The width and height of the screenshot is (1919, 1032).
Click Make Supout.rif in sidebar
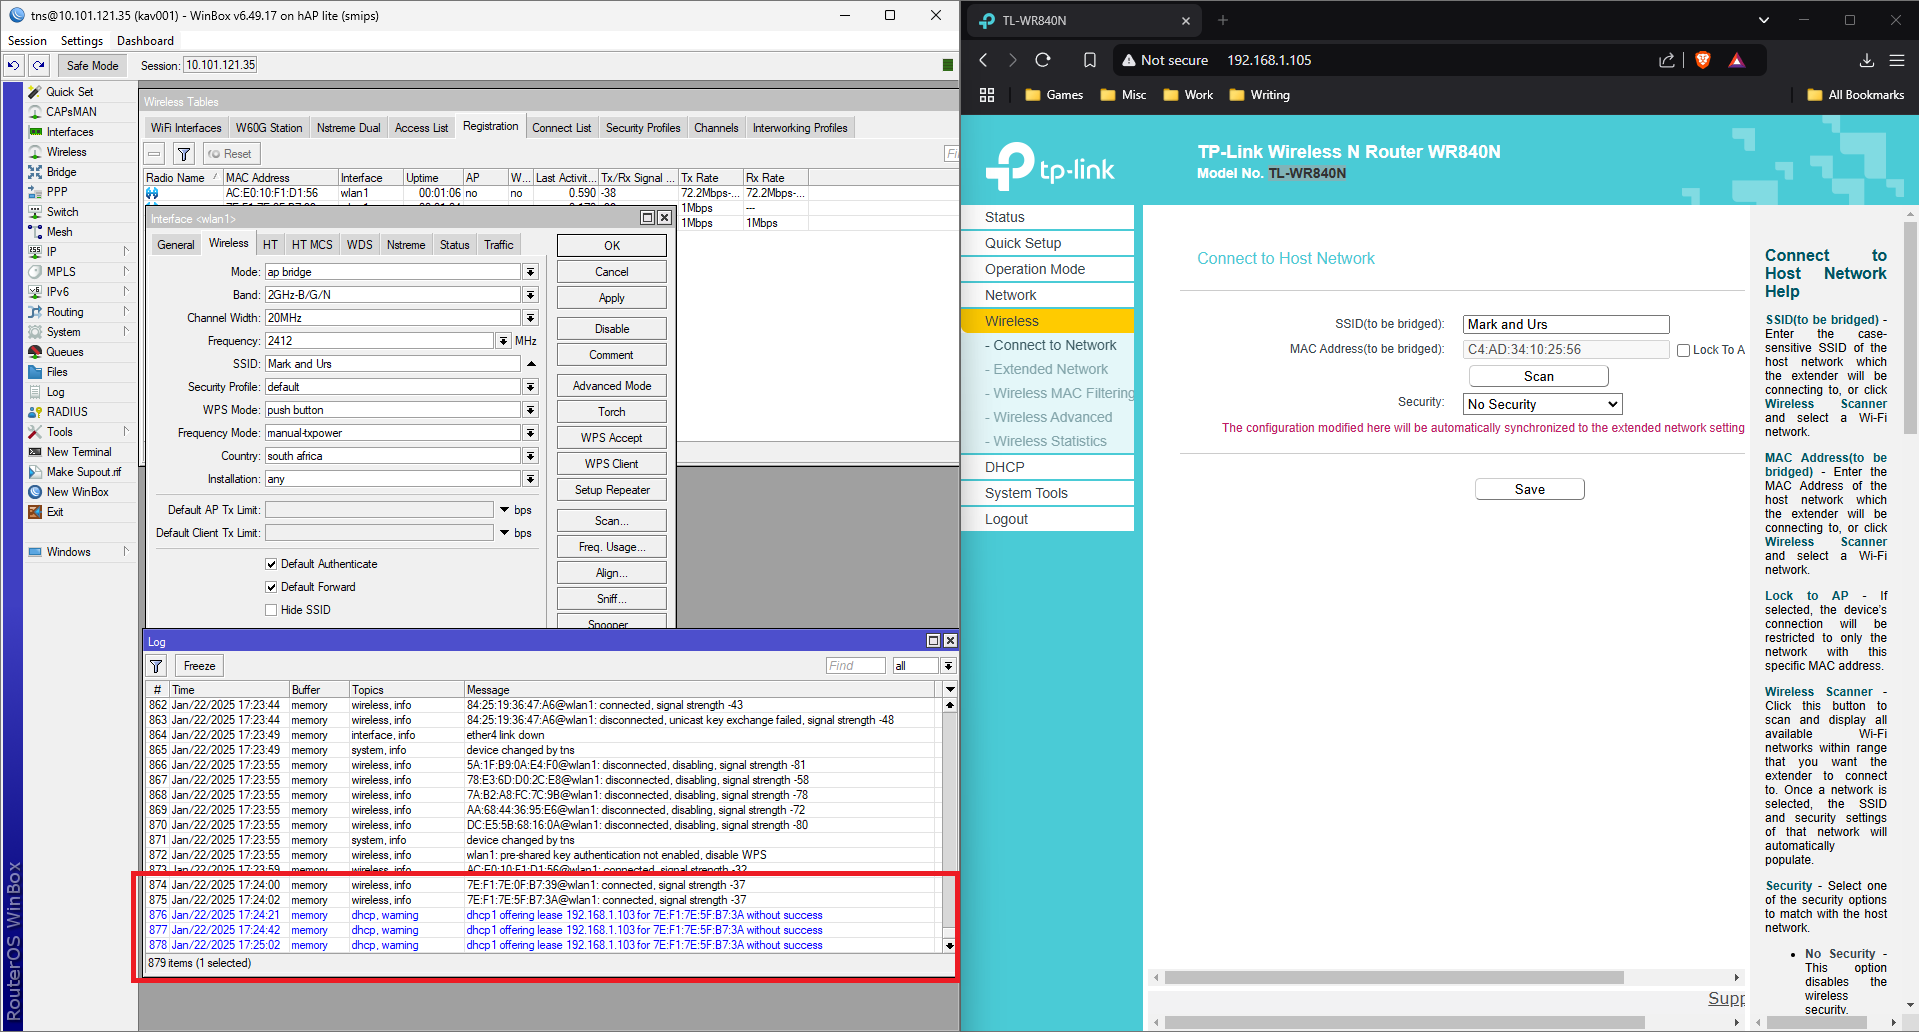pos(83,472)
